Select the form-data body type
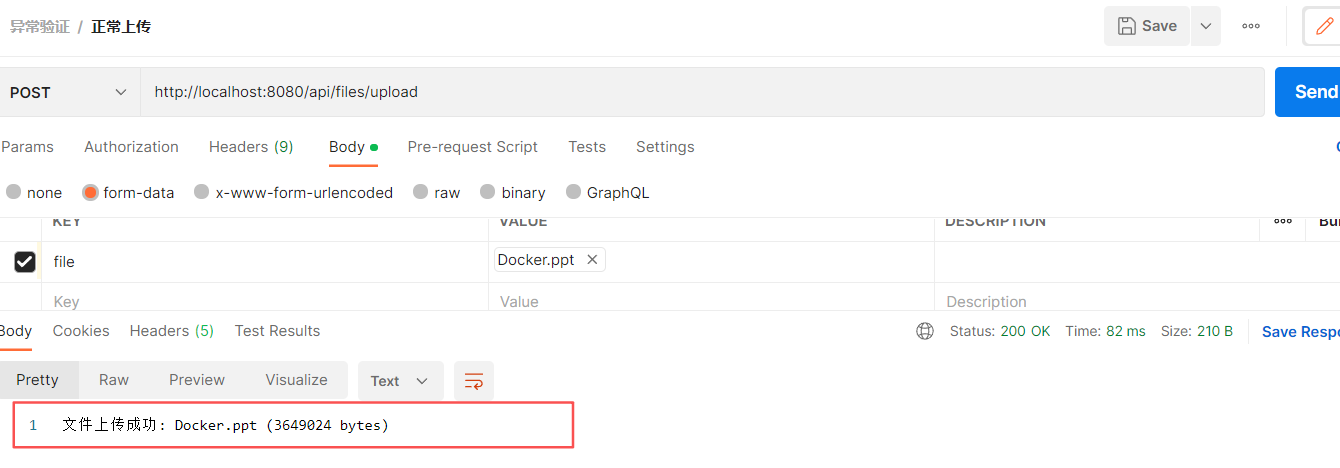Image resolution: width=1340 pixels, height=468 pixels. click(128, 192)
